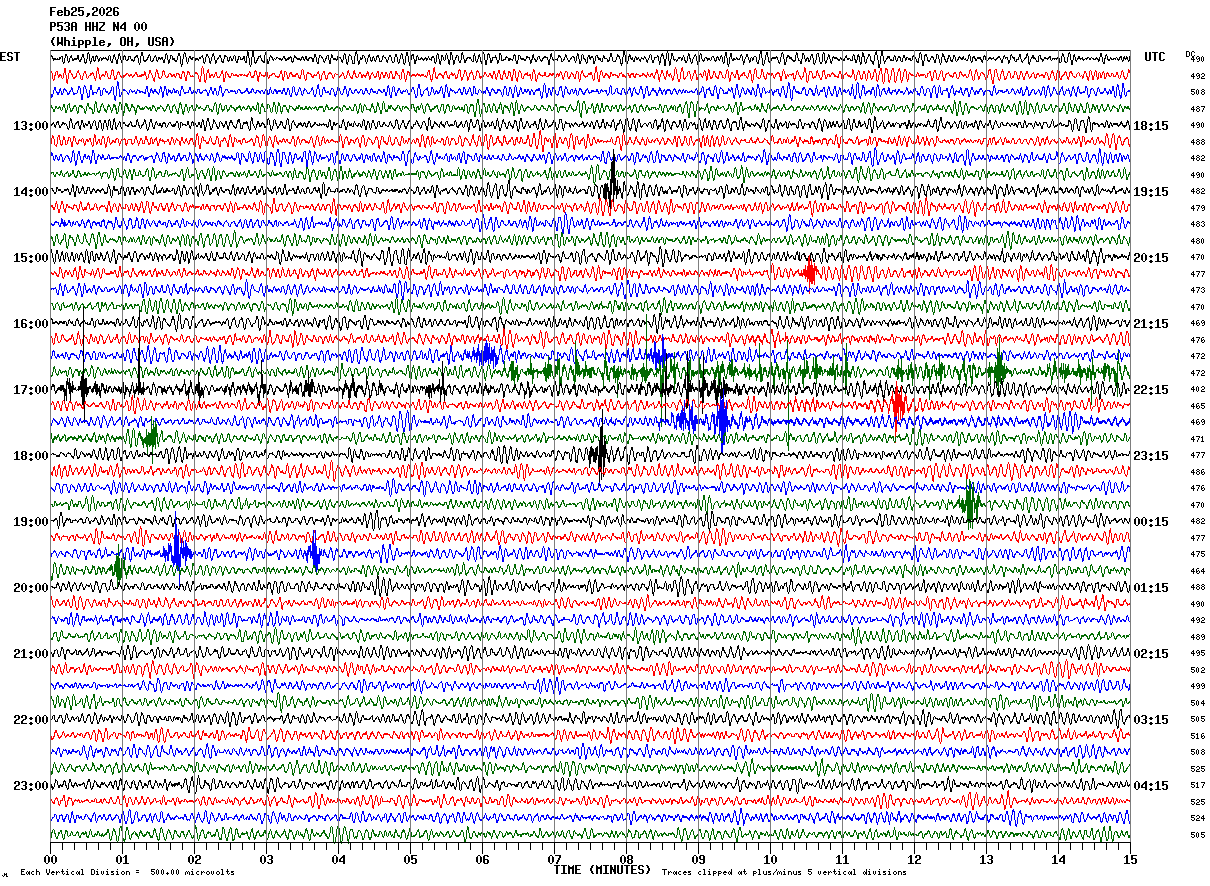Screen dimensions: 1210x886
Task: Click the DC offset value 471
Action: pos(1197,439)
